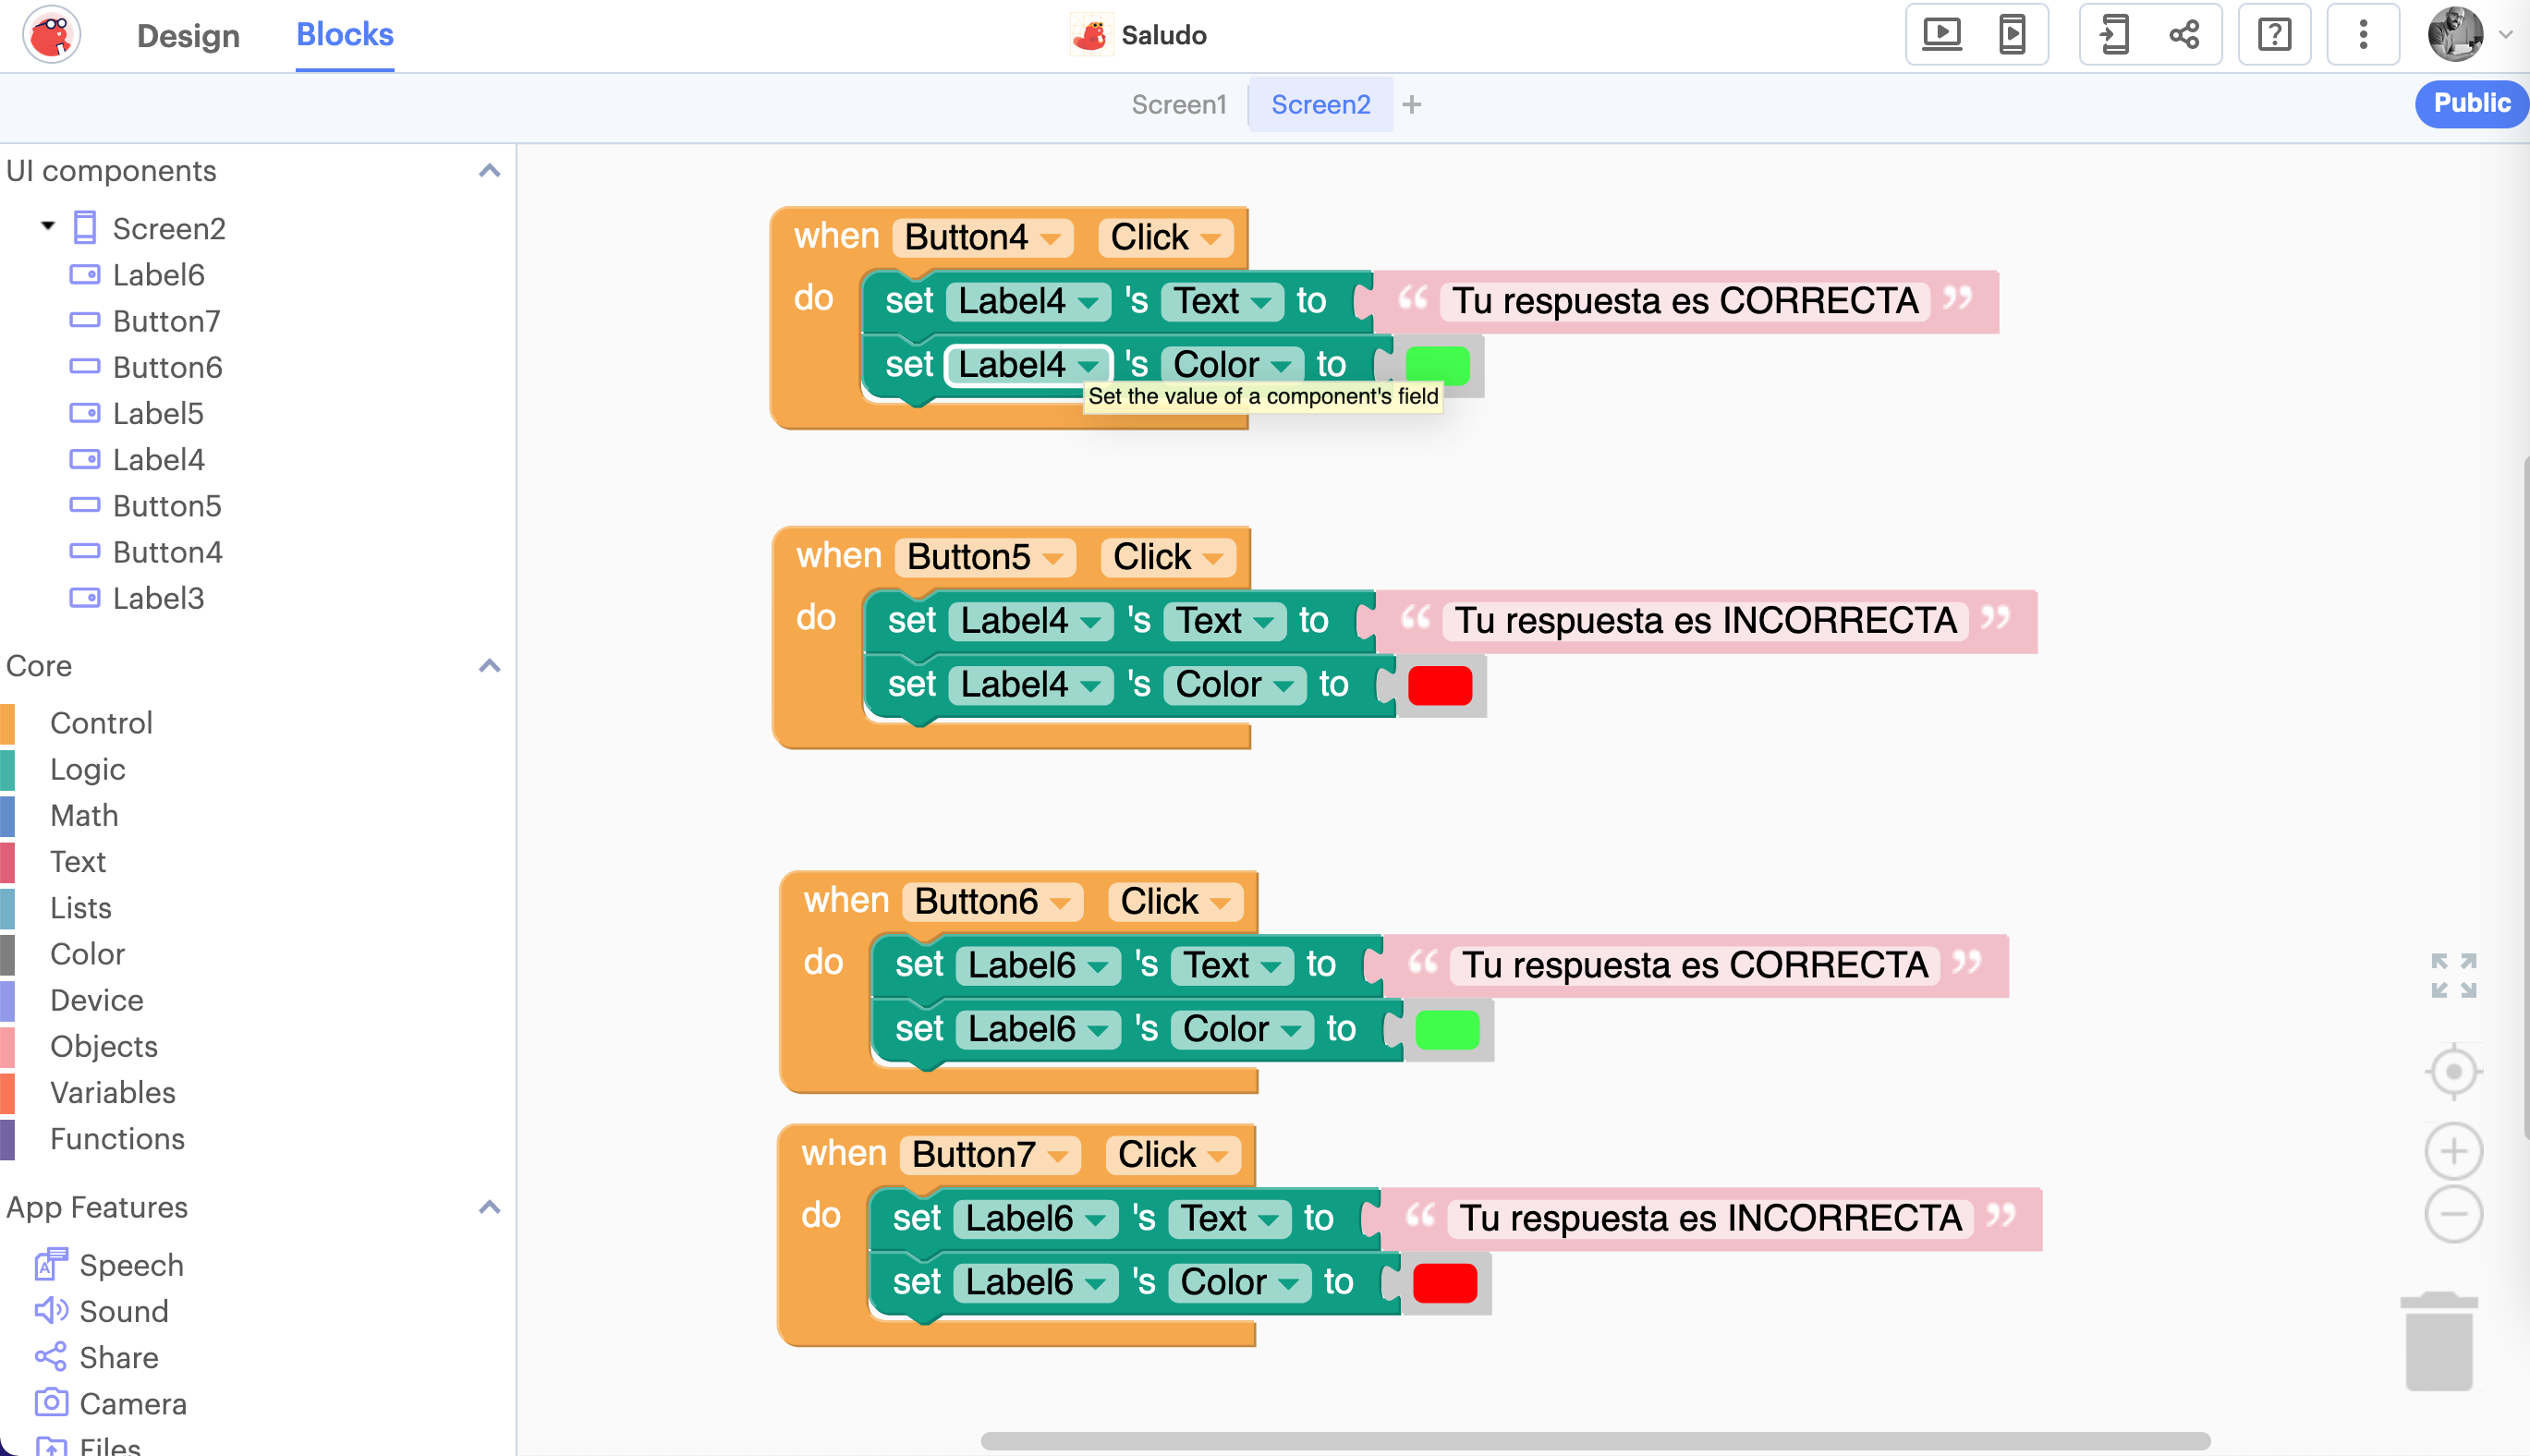This screenshot has height=1456, width=2530.
Task: Click the horizontal scrollbar at the bottom
Action: [1594, 1441]
